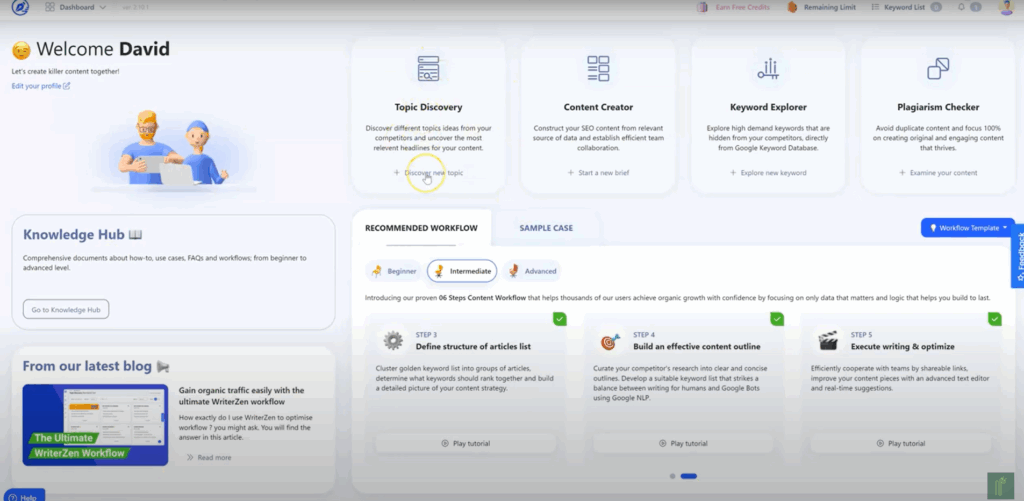1024x501 pixels.
Task: Click the Remaining Limit hexagon icon
Action: tap(793, 7)
